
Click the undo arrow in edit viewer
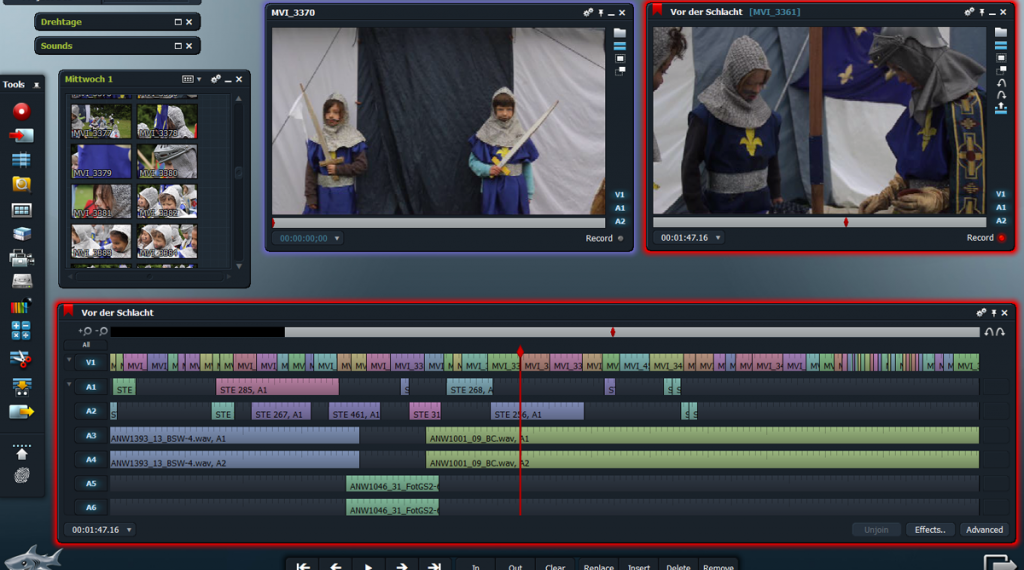point(1001,83)
